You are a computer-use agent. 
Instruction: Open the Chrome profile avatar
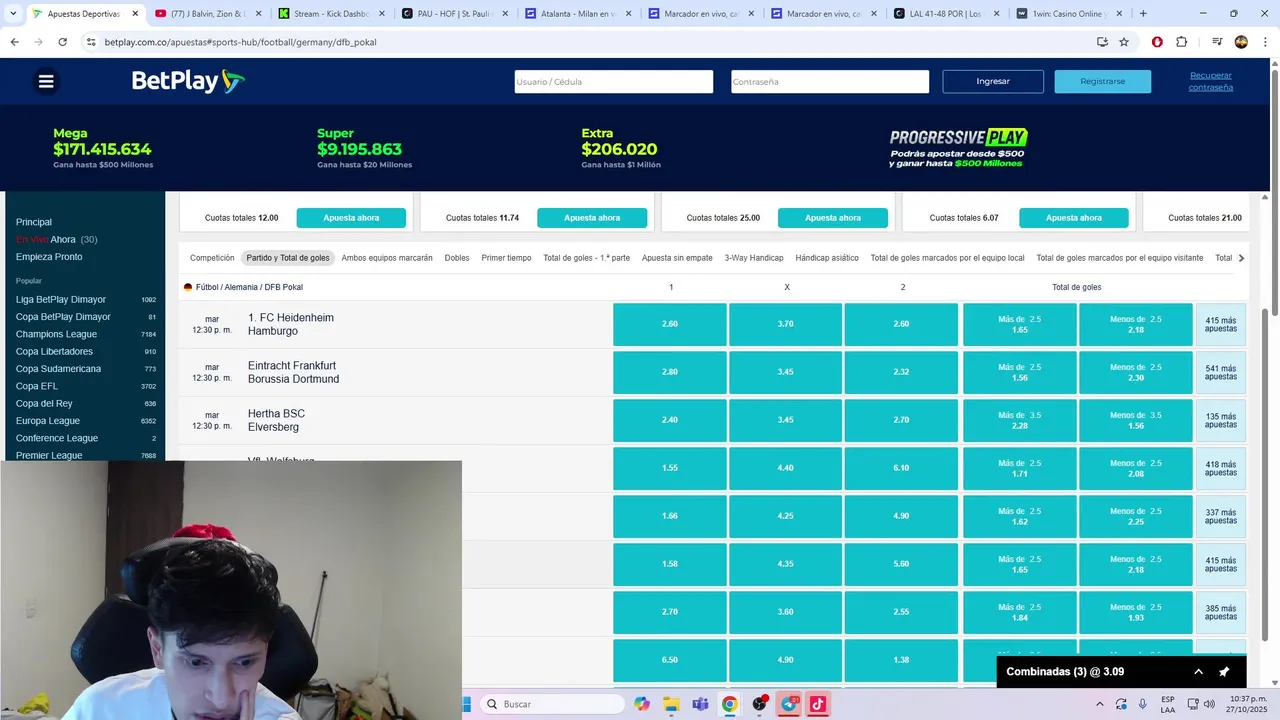point(1241,42)
